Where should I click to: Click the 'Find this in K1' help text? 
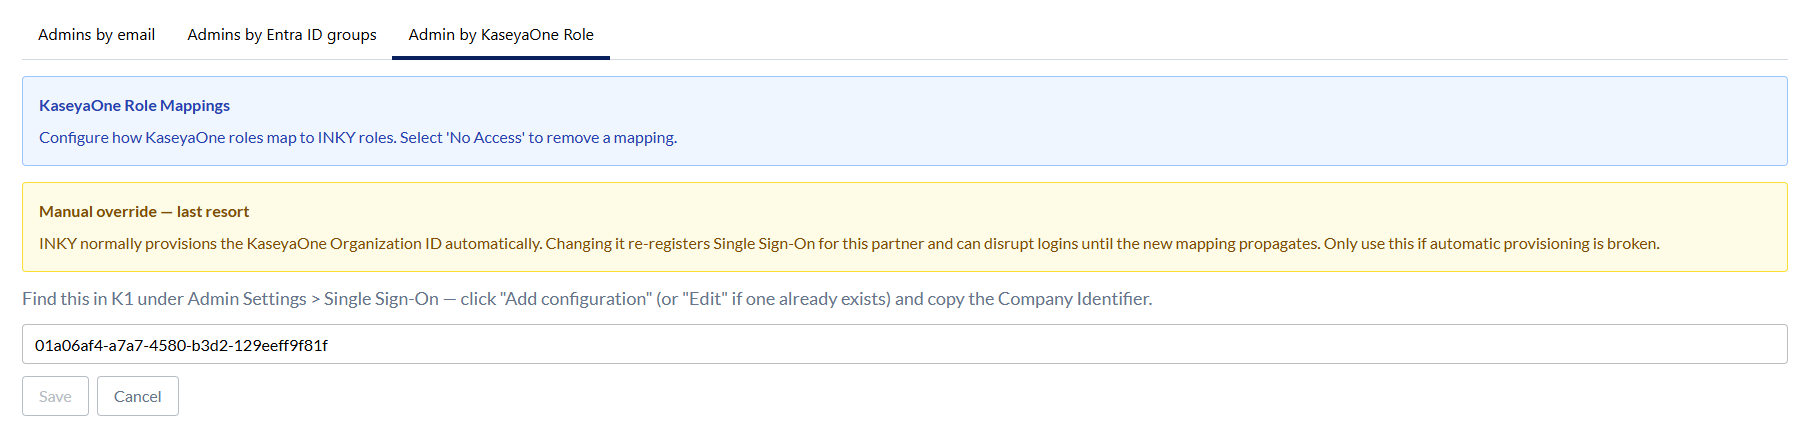click(x=587, y=299)
